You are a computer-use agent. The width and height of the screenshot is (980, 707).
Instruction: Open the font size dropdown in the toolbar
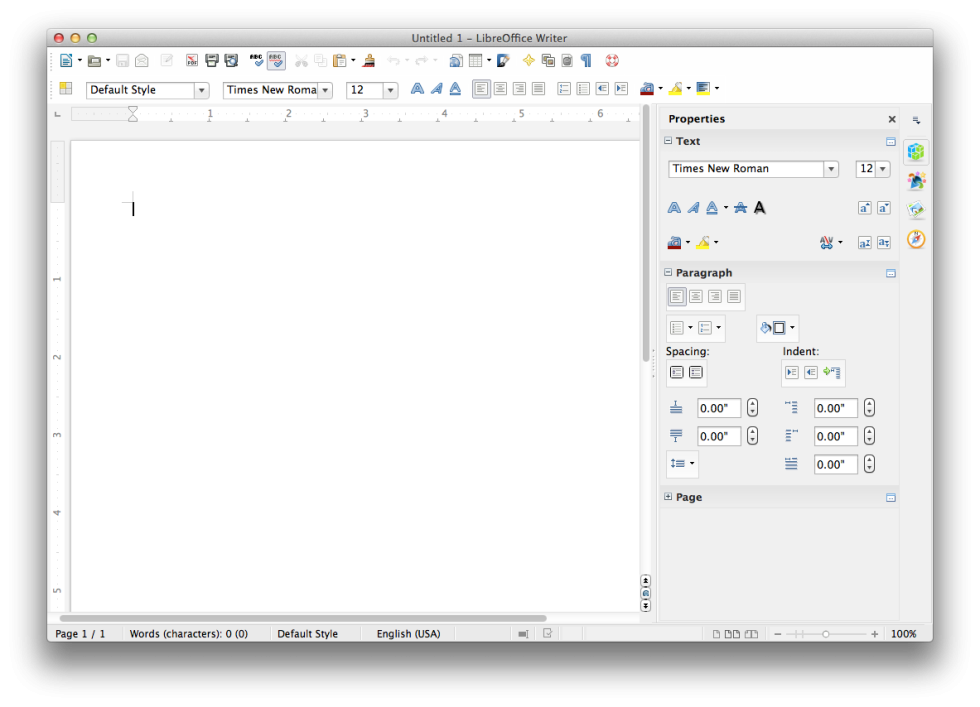pyautogui.click(x=390, y=89)
